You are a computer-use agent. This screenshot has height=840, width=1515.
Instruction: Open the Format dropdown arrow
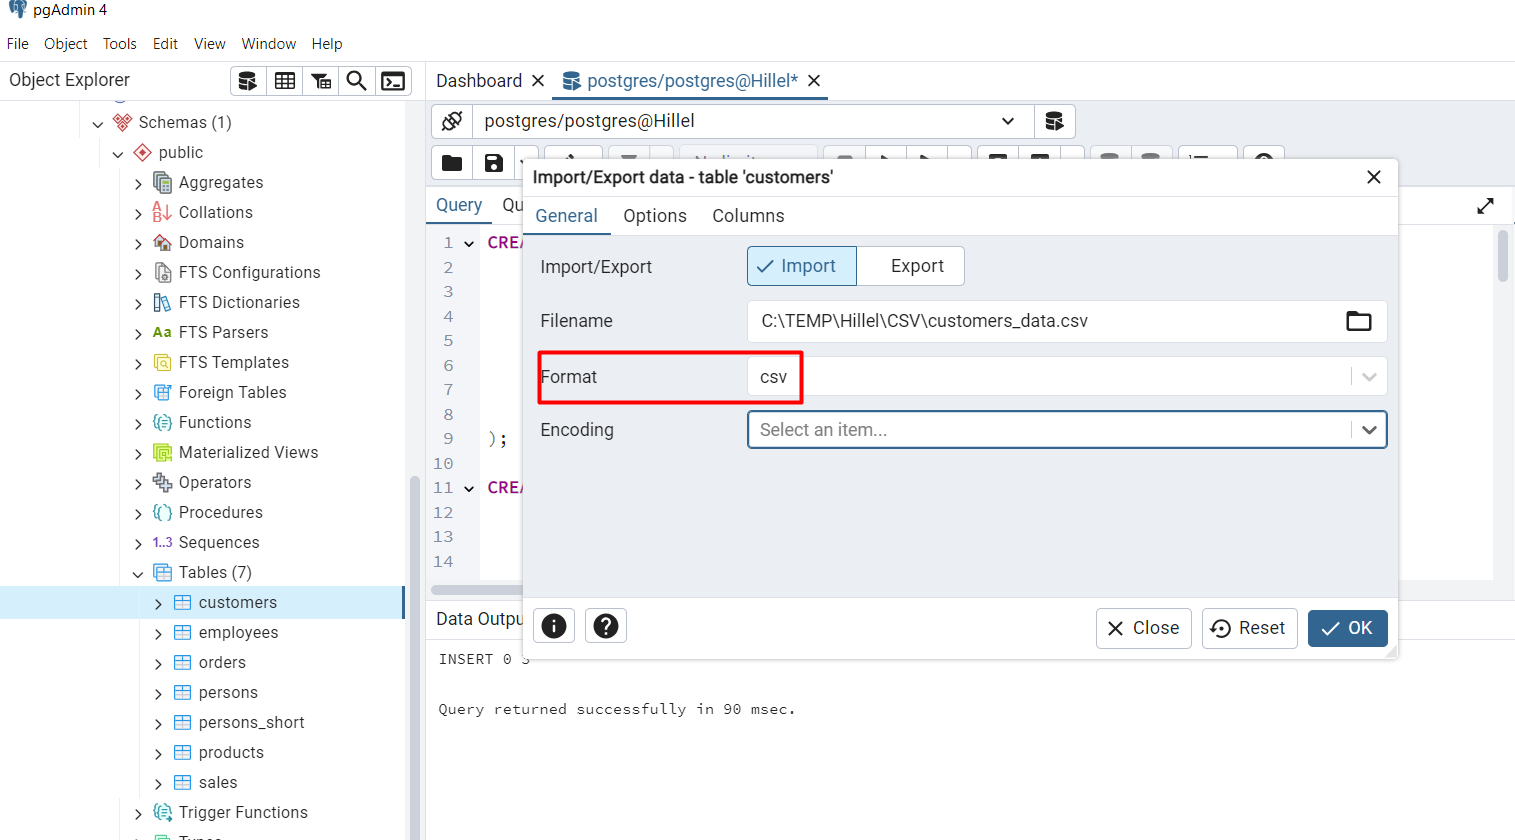1369,377
